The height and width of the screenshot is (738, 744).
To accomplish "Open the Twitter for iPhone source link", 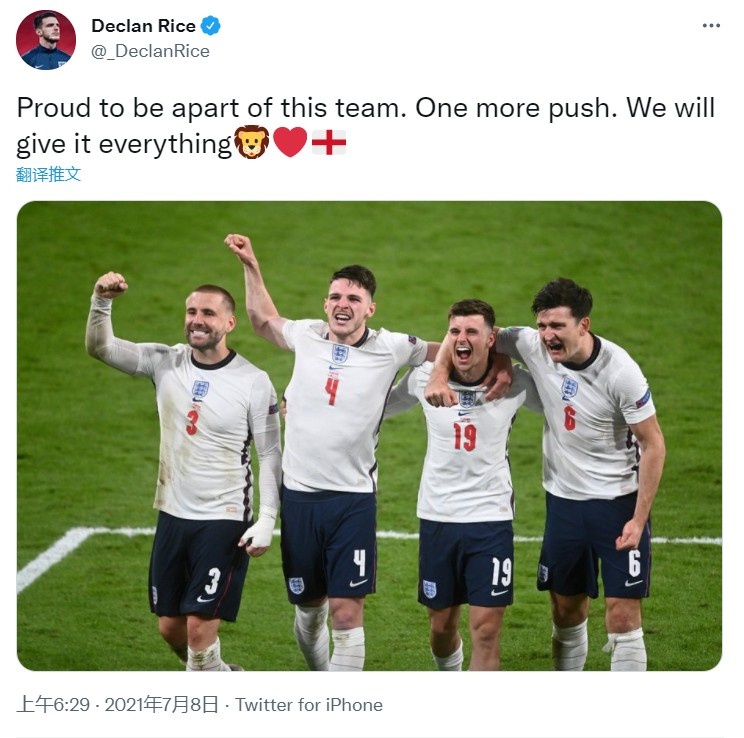I will click(x=309, y=705).
